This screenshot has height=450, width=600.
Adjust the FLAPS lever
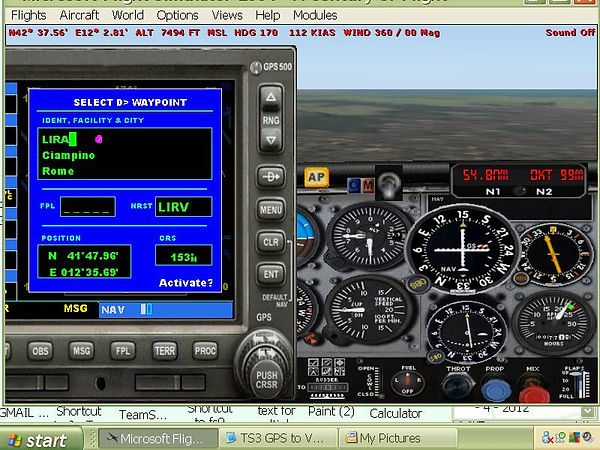(x=584, y=385)
